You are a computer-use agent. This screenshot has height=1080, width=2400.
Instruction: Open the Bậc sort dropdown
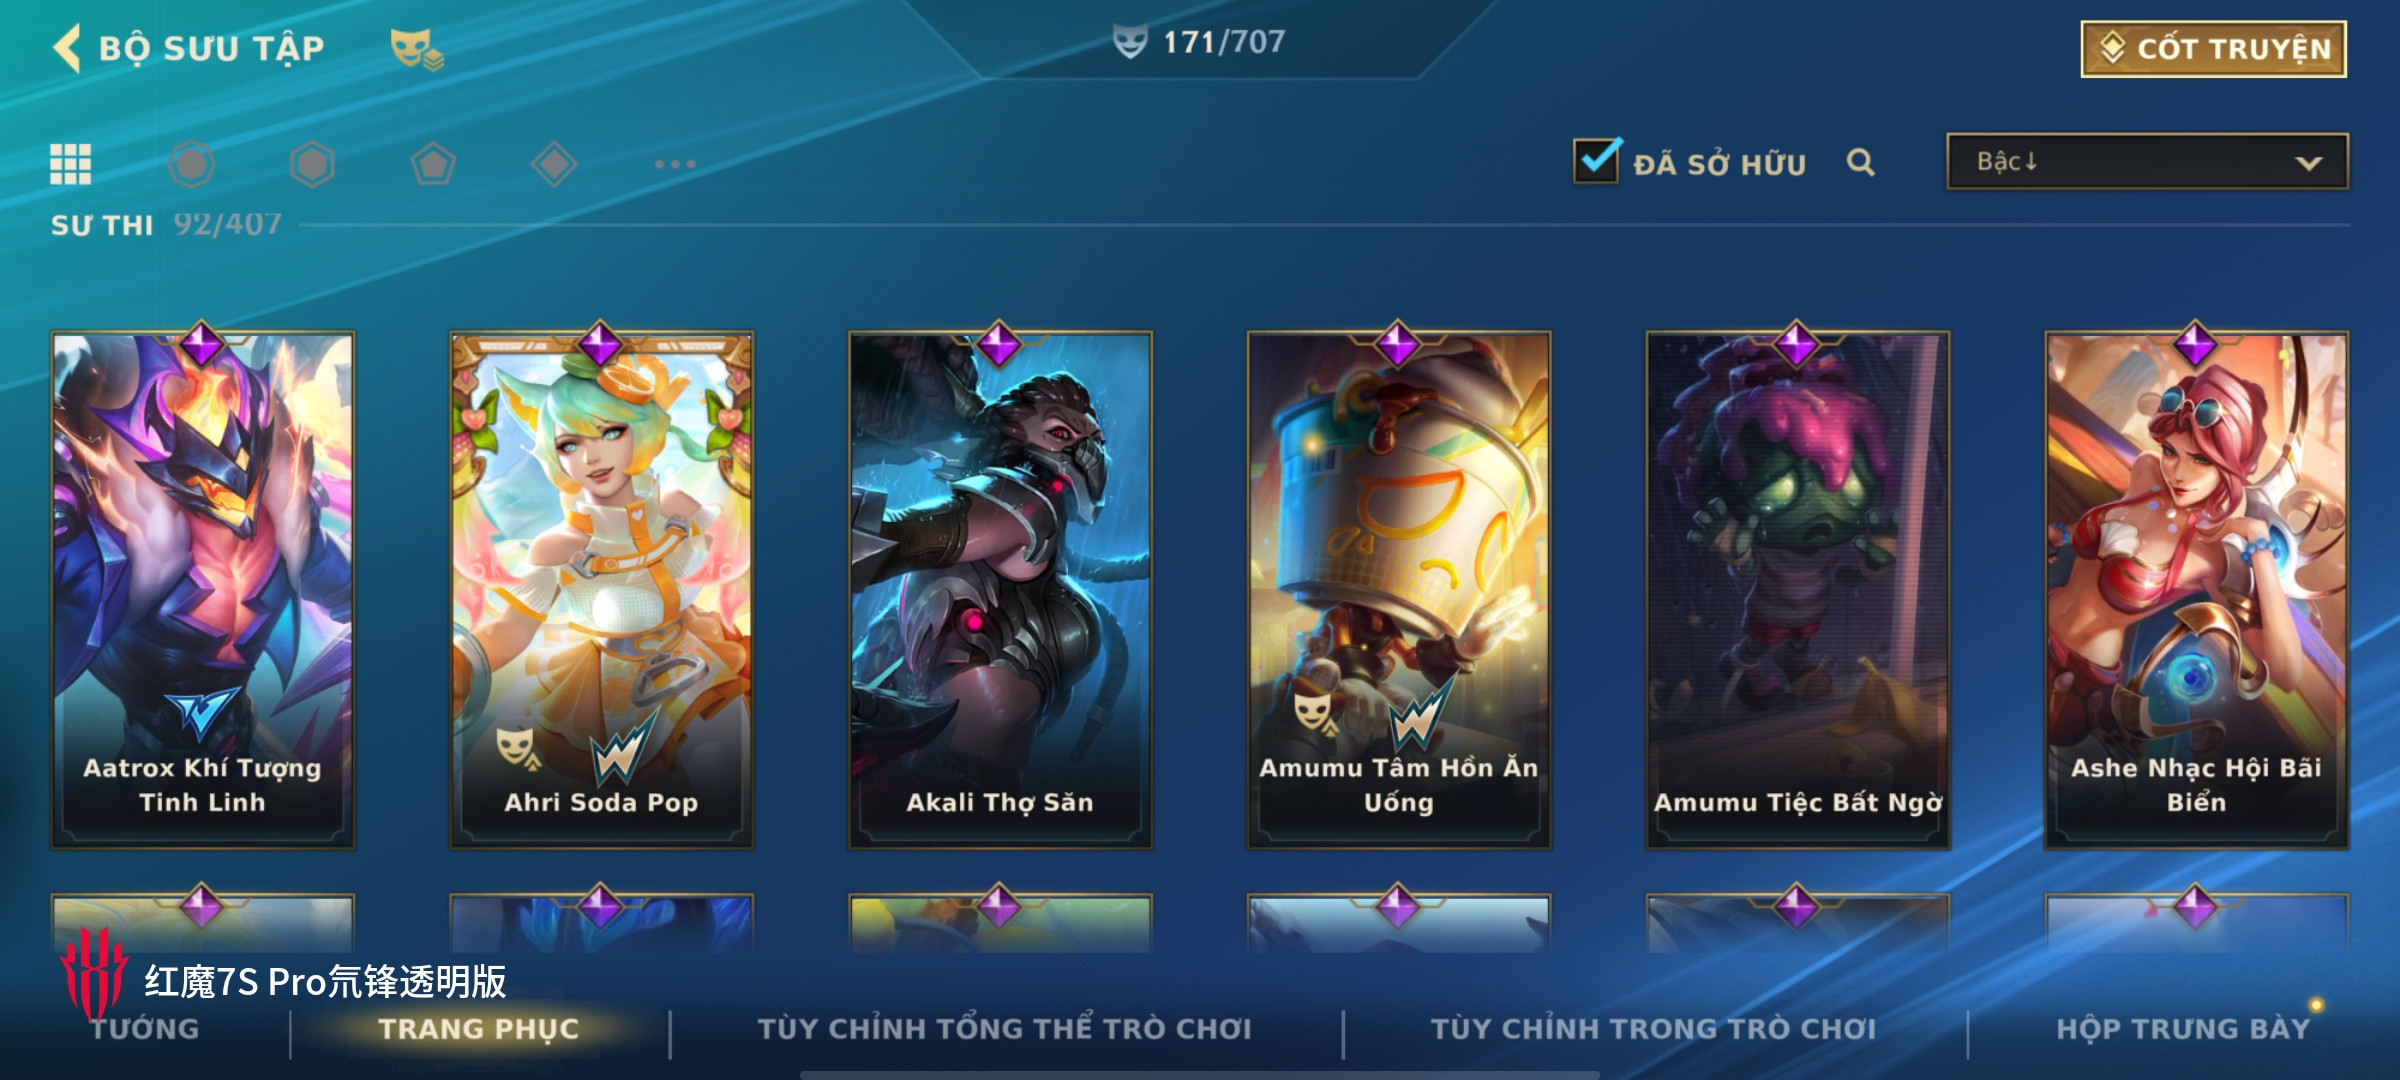2147,161
